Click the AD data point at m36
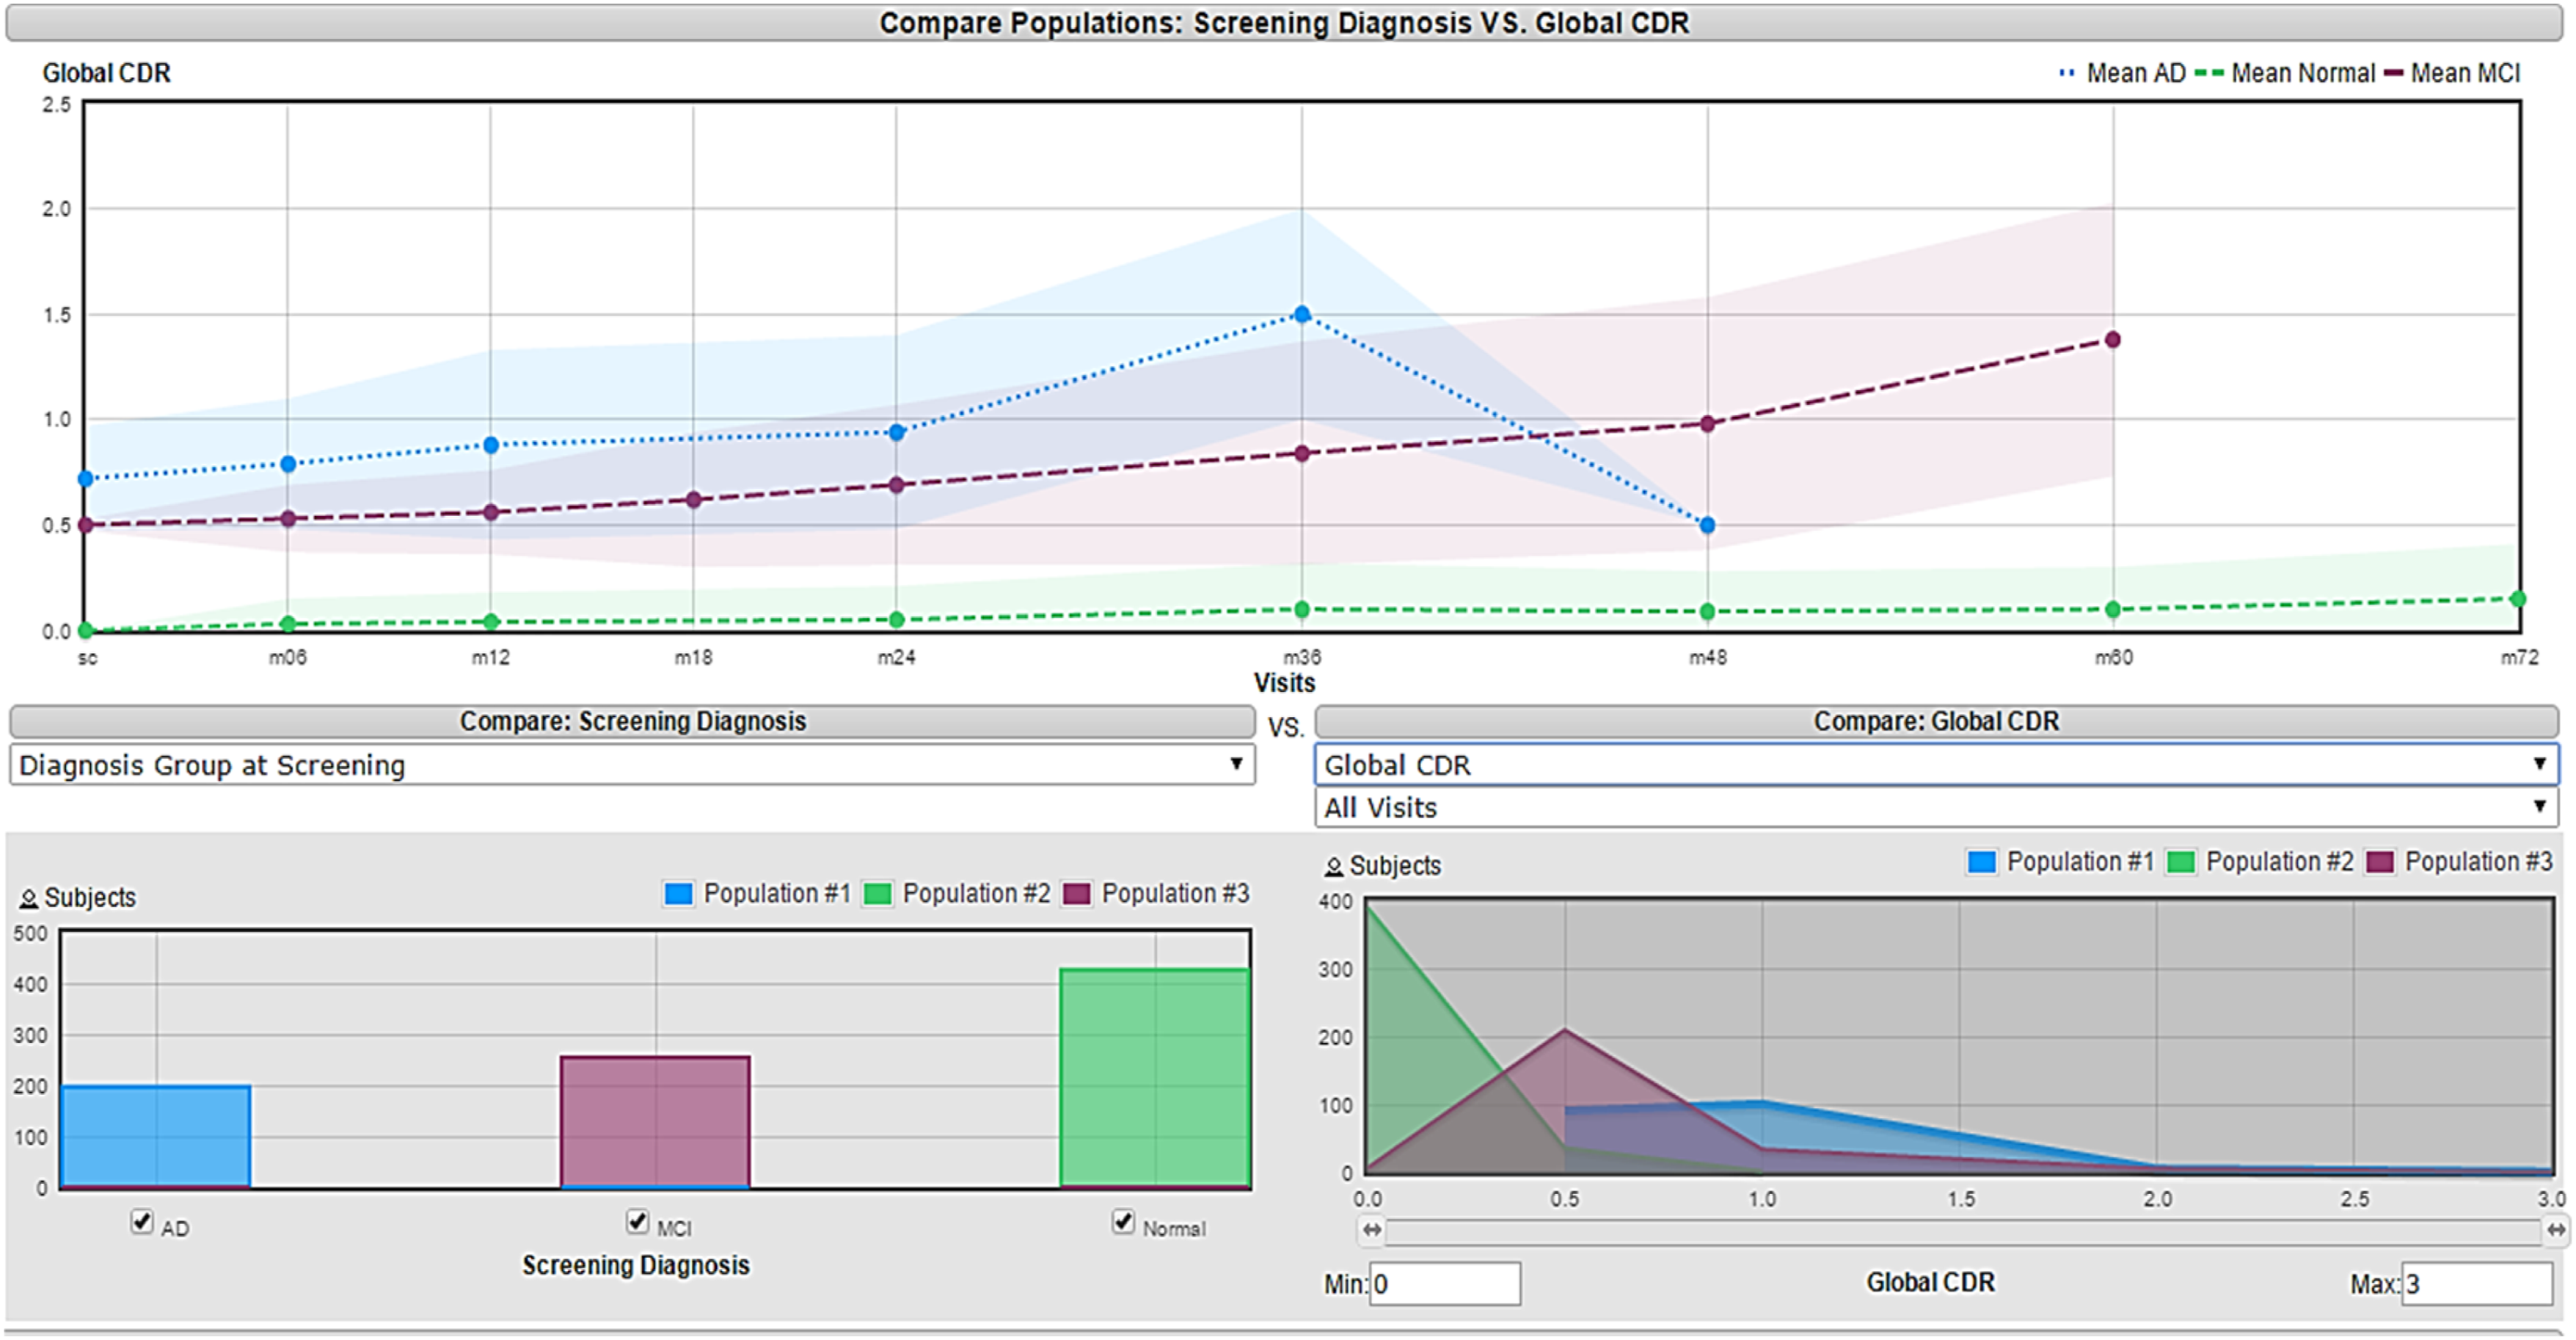 tap(1301, 314)
